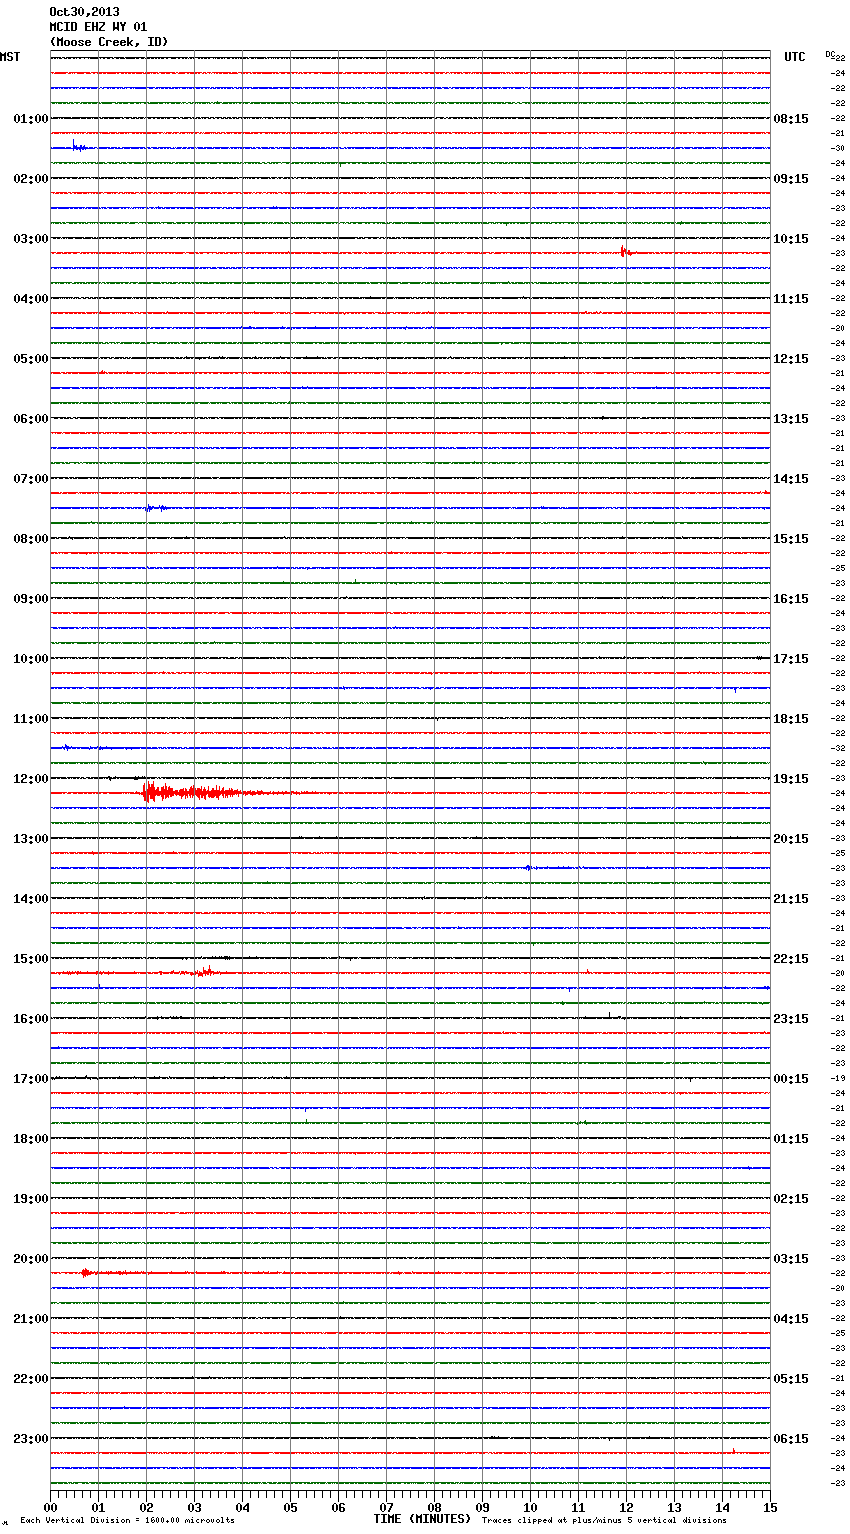Click the 16:15 UTC row label

pos(791,599)
